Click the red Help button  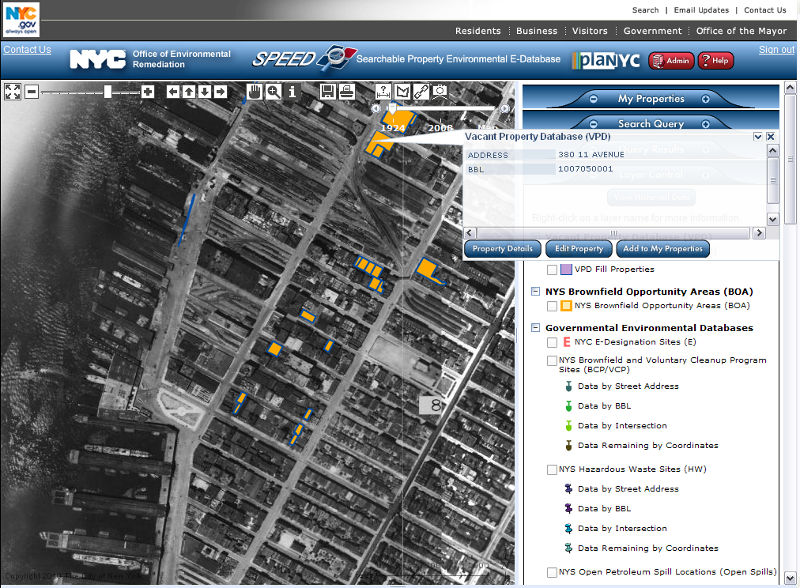point(715,61)
